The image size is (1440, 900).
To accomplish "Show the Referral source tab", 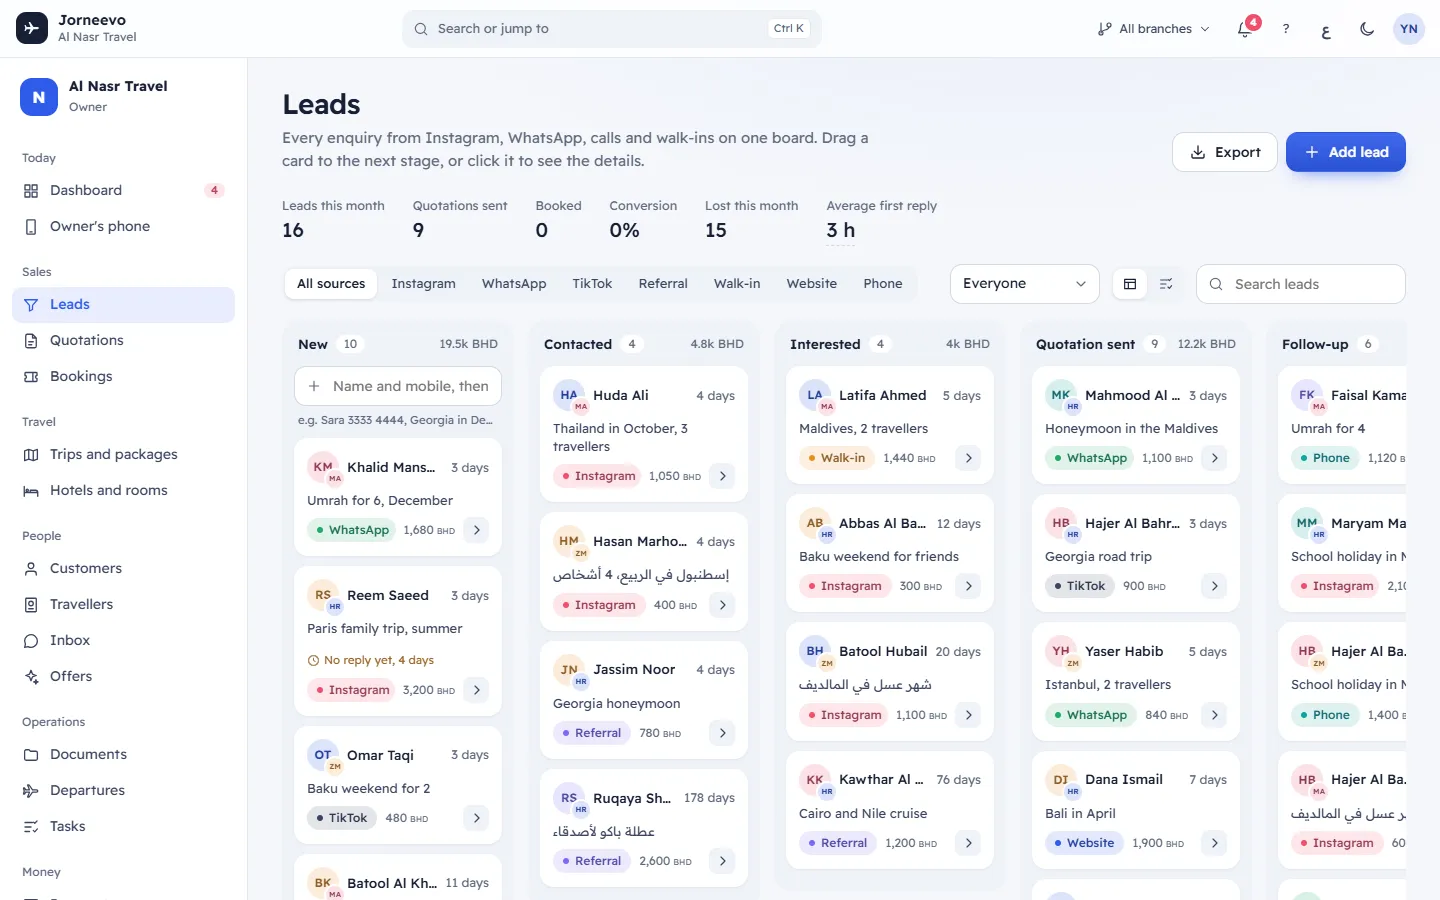I will (663, 284).
